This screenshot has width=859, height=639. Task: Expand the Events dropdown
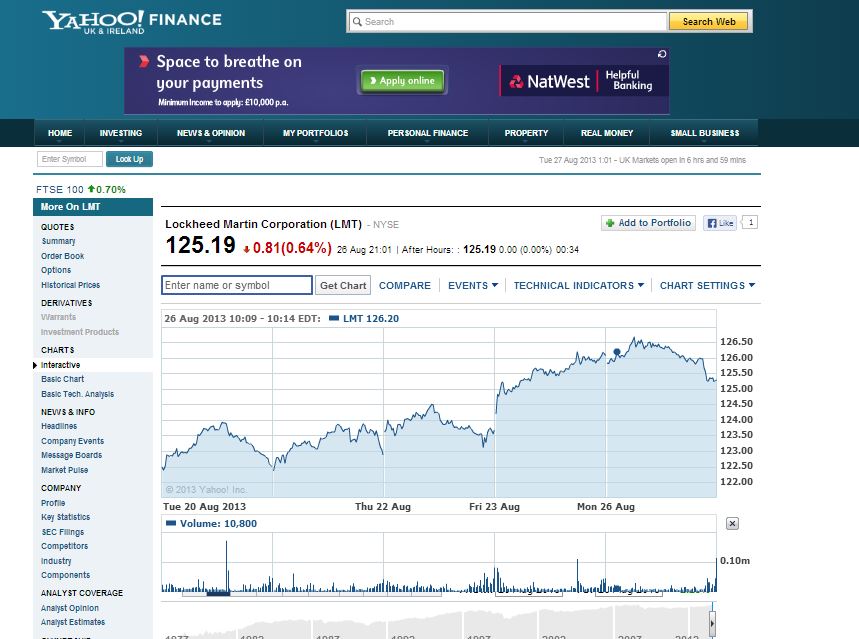point(473,286)
